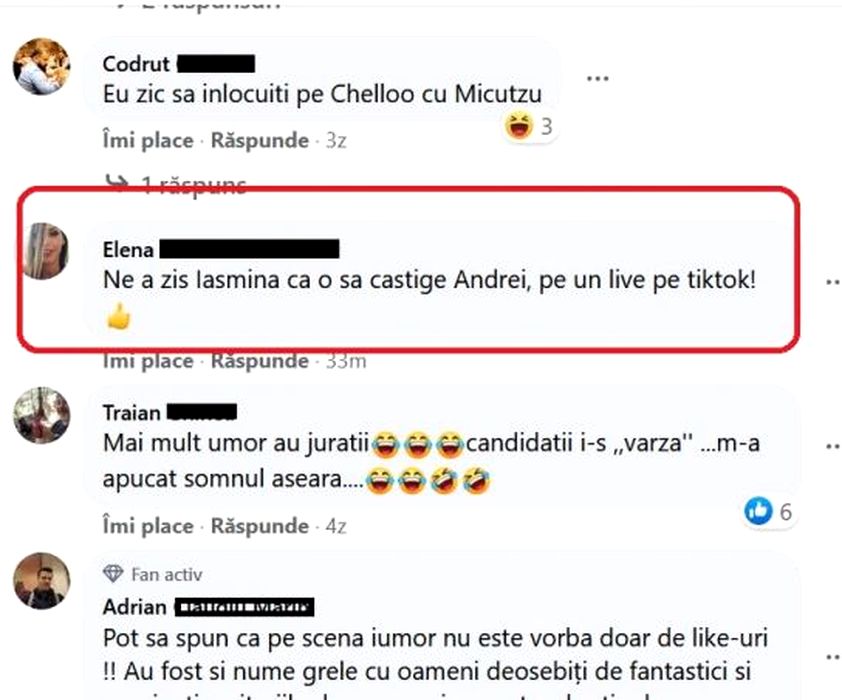Toggle "Îmi place" on Traian's comment
Image resolution: width=842 pixels, height=700 pixels.
pyautogui.click(x=147, y=526)
